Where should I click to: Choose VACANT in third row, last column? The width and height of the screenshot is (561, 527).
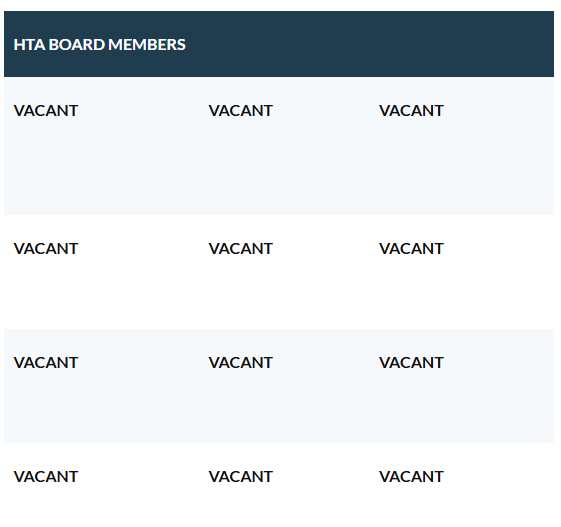(411, 362)
